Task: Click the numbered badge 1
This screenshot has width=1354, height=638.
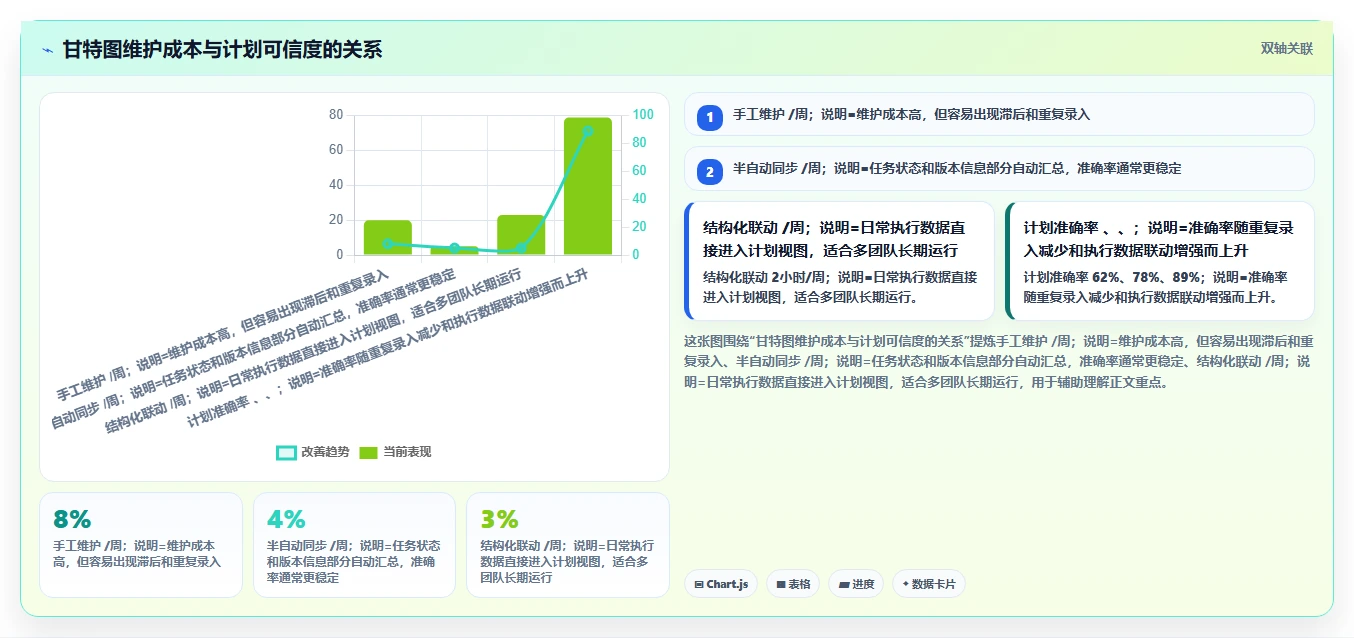Action: point(709,118)
